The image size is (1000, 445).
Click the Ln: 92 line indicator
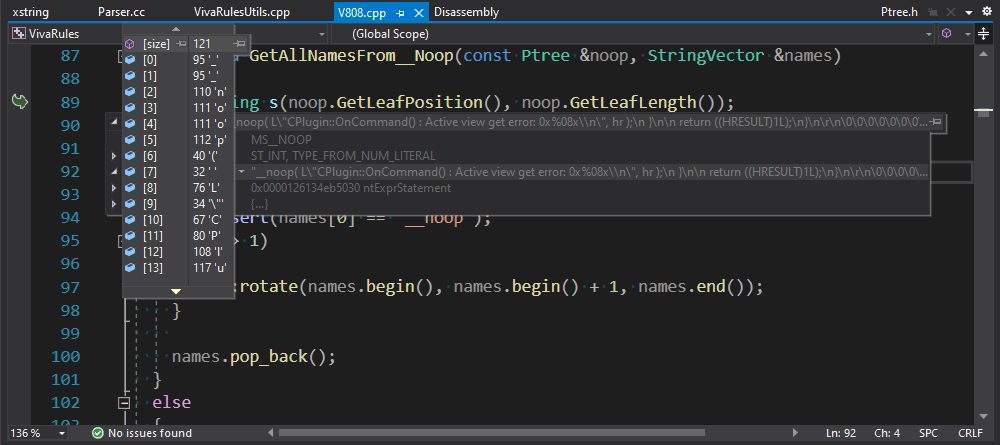[841, 433]
